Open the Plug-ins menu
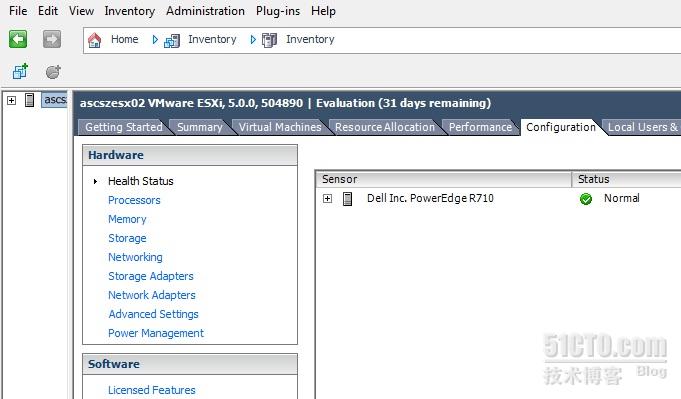This screenshot has height=399, width=681. pos(278,11)
